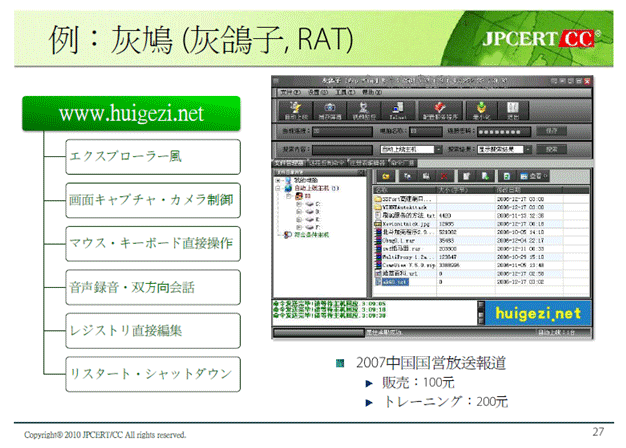626x448 pixels.
Task: Click the computer name input field
Action: (426, 131)
